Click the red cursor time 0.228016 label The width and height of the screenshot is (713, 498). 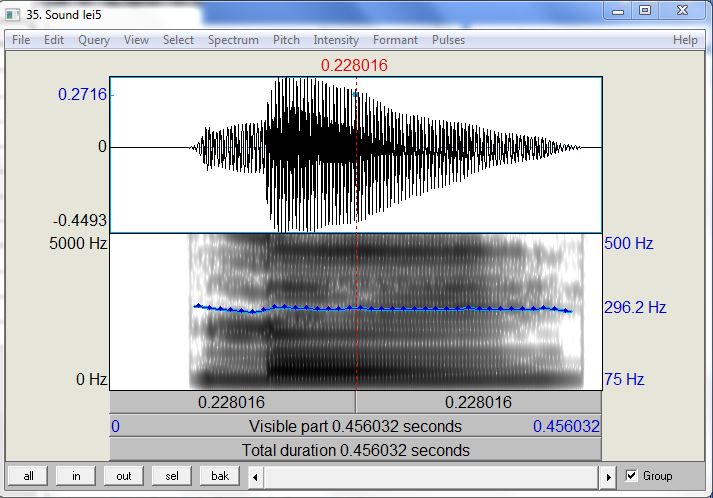354,65
